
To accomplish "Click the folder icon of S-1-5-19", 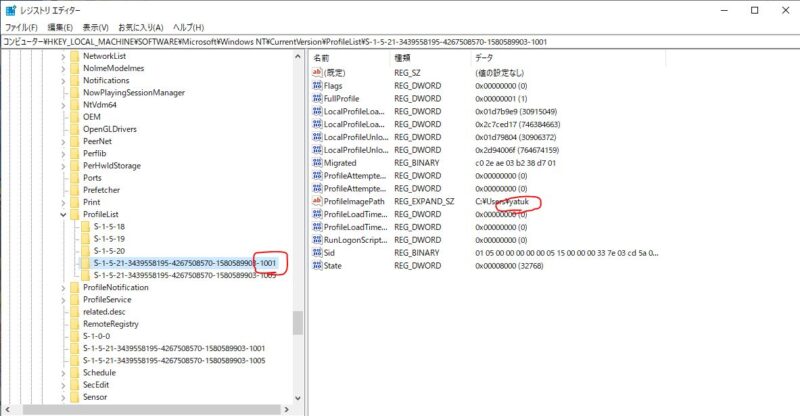I will pos(85,239).
